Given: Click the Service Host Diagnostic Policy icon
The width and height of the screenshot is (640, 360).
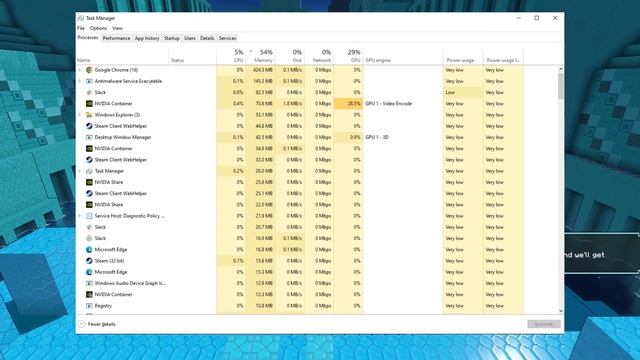Looking at the screenshot, I should [89, 216].
